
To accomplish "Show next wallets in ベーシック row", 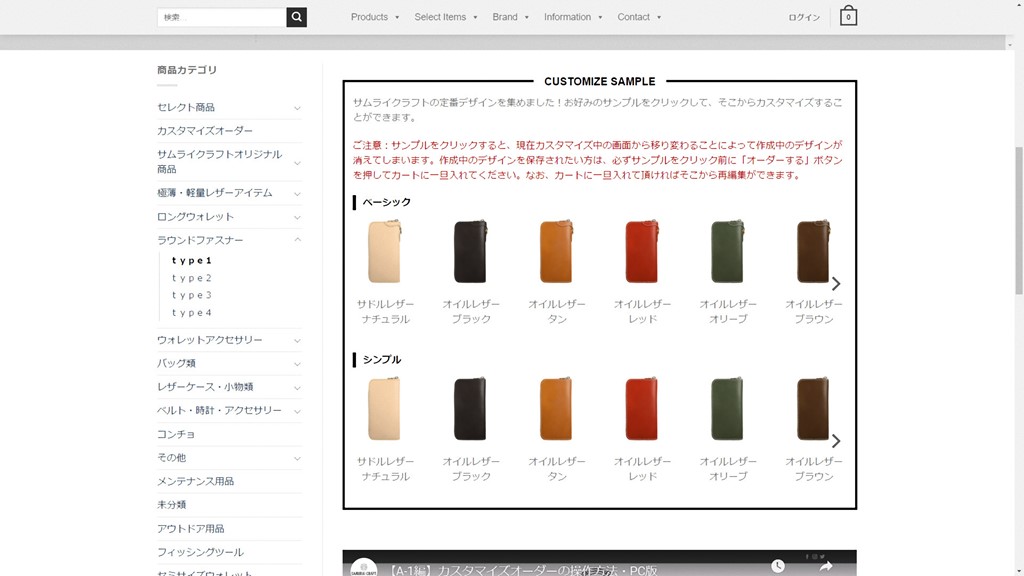I will (x=836, y=284).
